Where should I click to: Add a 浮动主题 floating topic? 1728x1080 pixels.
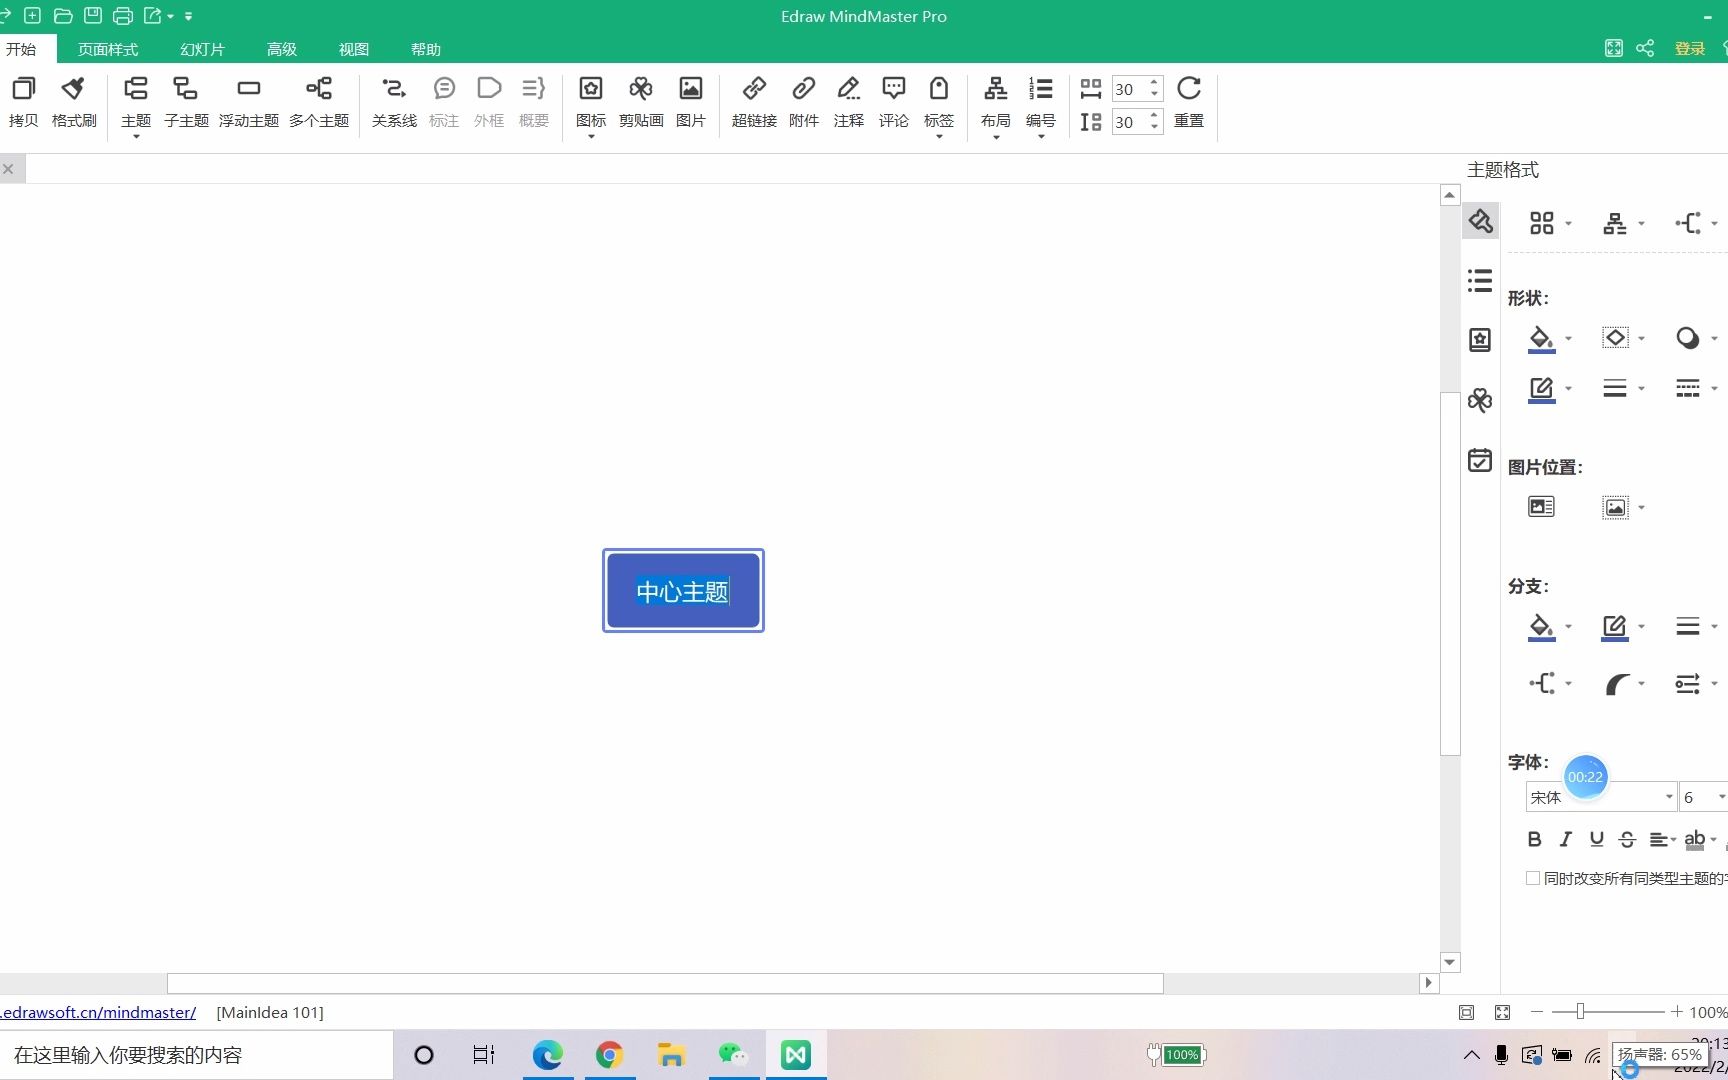pyautogui.click(x=248, y=102)
